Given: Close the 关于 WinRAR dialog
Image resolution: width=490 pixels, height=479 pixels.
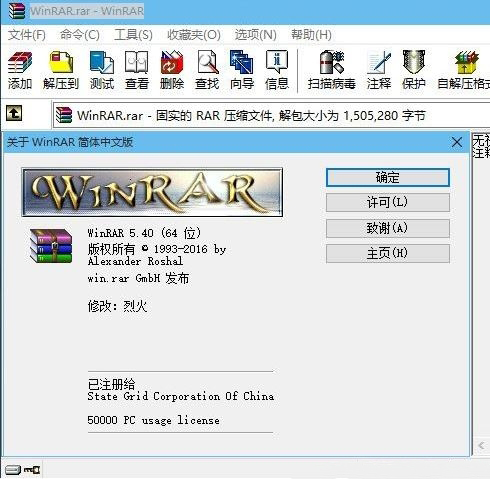Looking at the screenshot, I should click(457, 142).
